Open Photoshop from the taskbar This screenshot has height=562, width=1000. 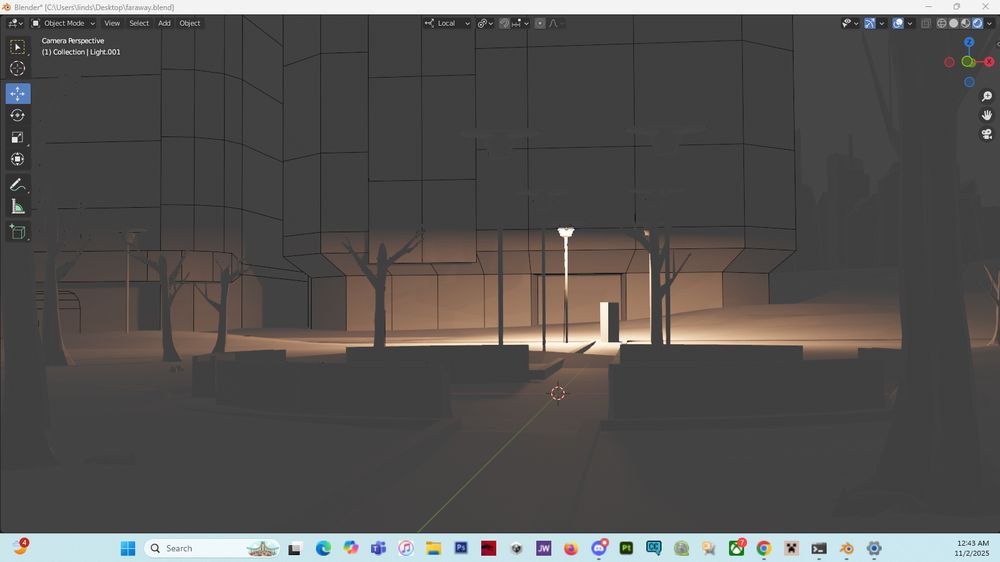461,549
